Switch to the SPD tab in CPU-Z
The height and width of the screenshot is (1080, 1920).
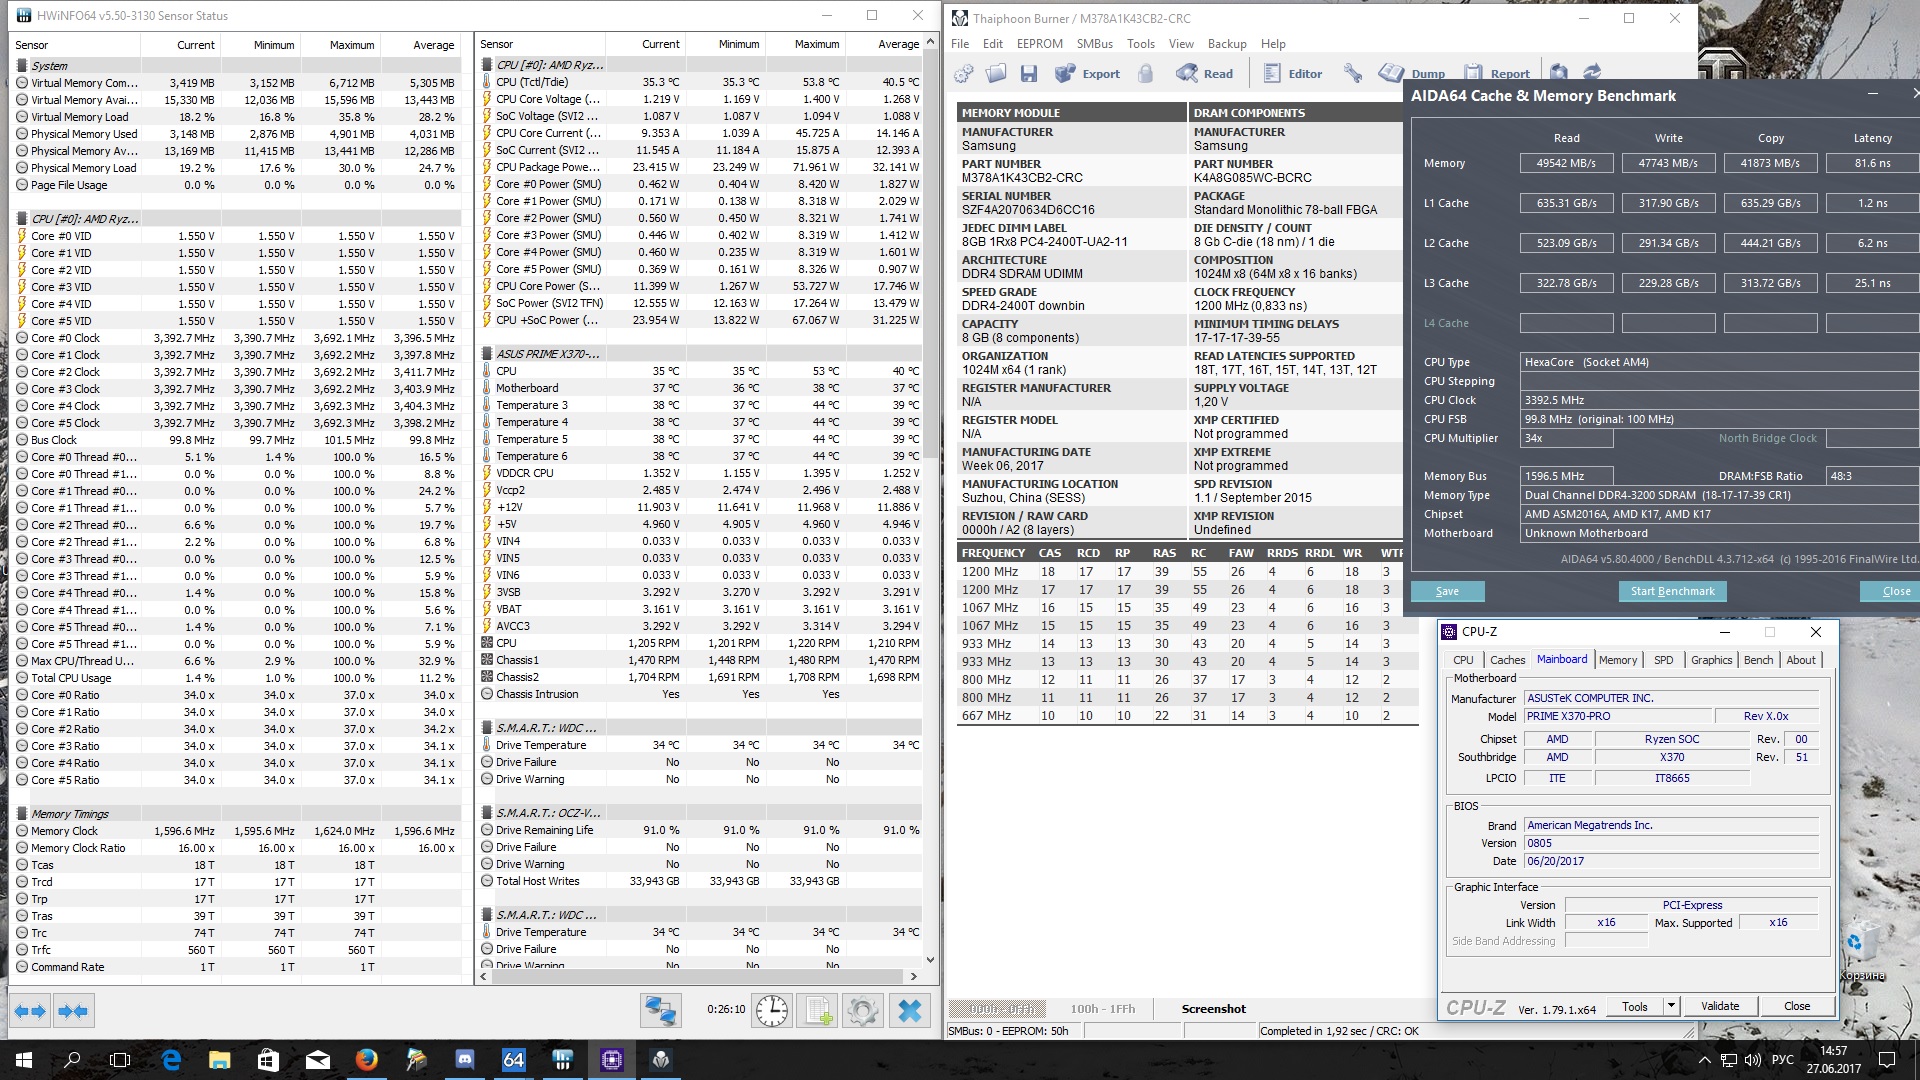(x=1663, y=660)
